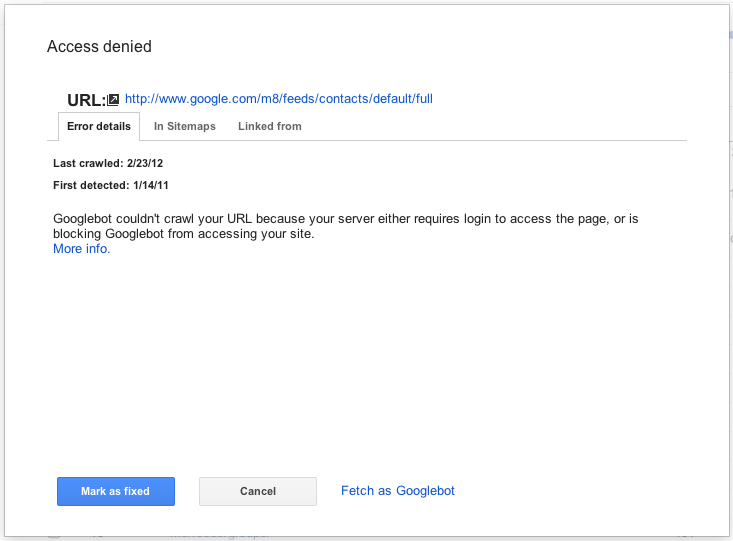Screen dimensions: 733x541
Task: Cancel the Access denied dialog
Action: coord(257,491)
